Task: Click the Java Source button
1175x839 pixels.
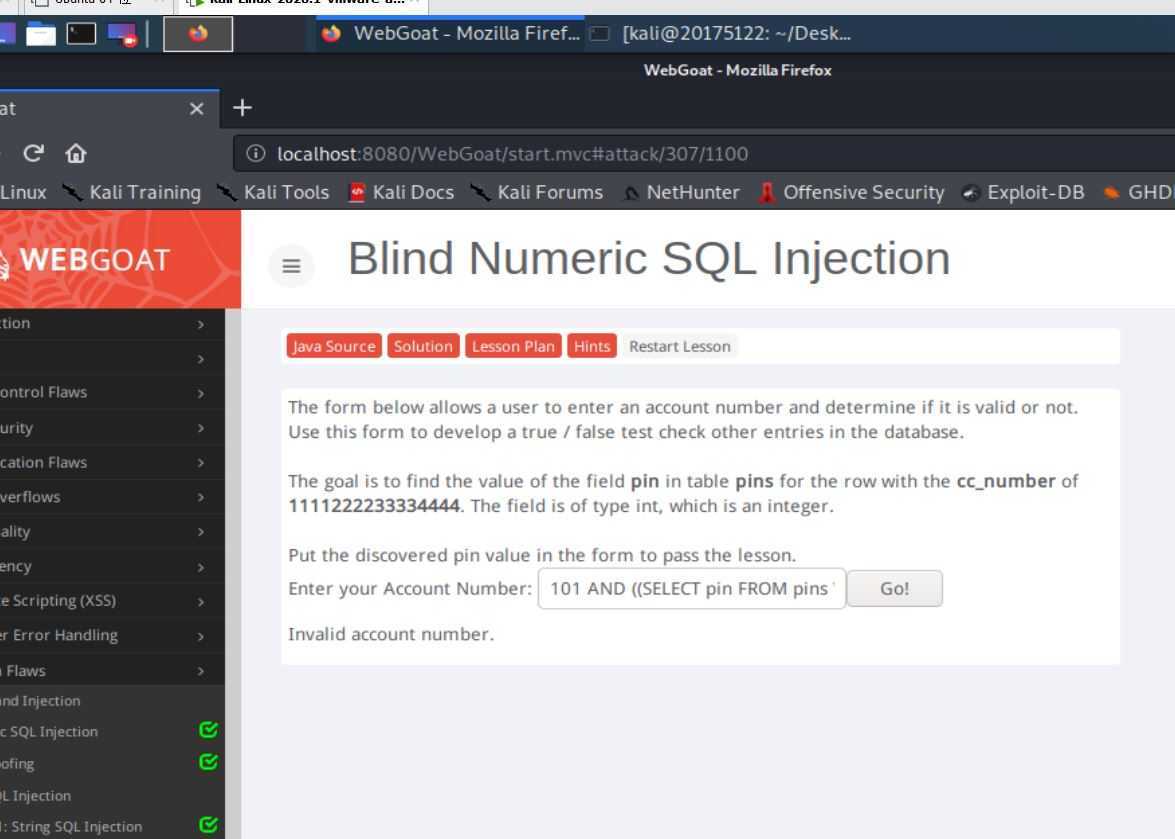Action: pos(334,346)
